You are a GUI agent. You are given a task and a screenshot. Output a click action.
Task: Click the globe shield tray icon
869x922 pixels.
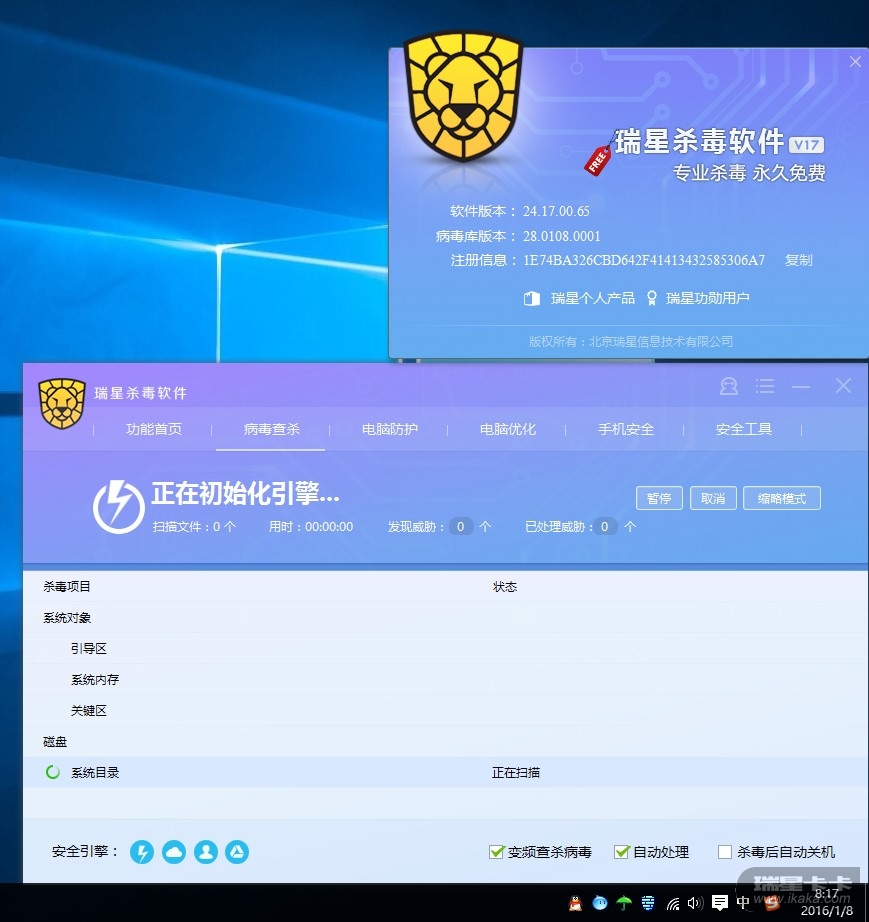click(x=648, y=903)
